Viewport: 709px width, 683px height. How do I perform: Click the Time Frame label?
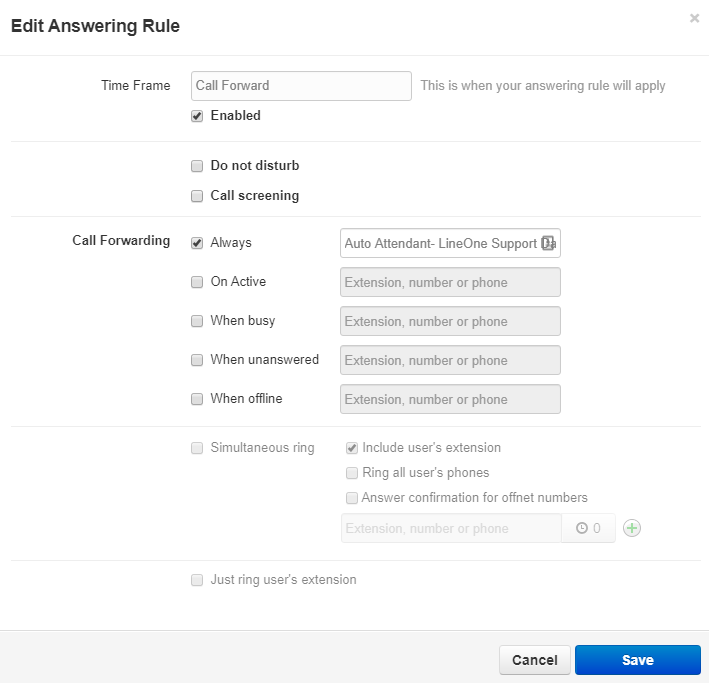(136, 85)
